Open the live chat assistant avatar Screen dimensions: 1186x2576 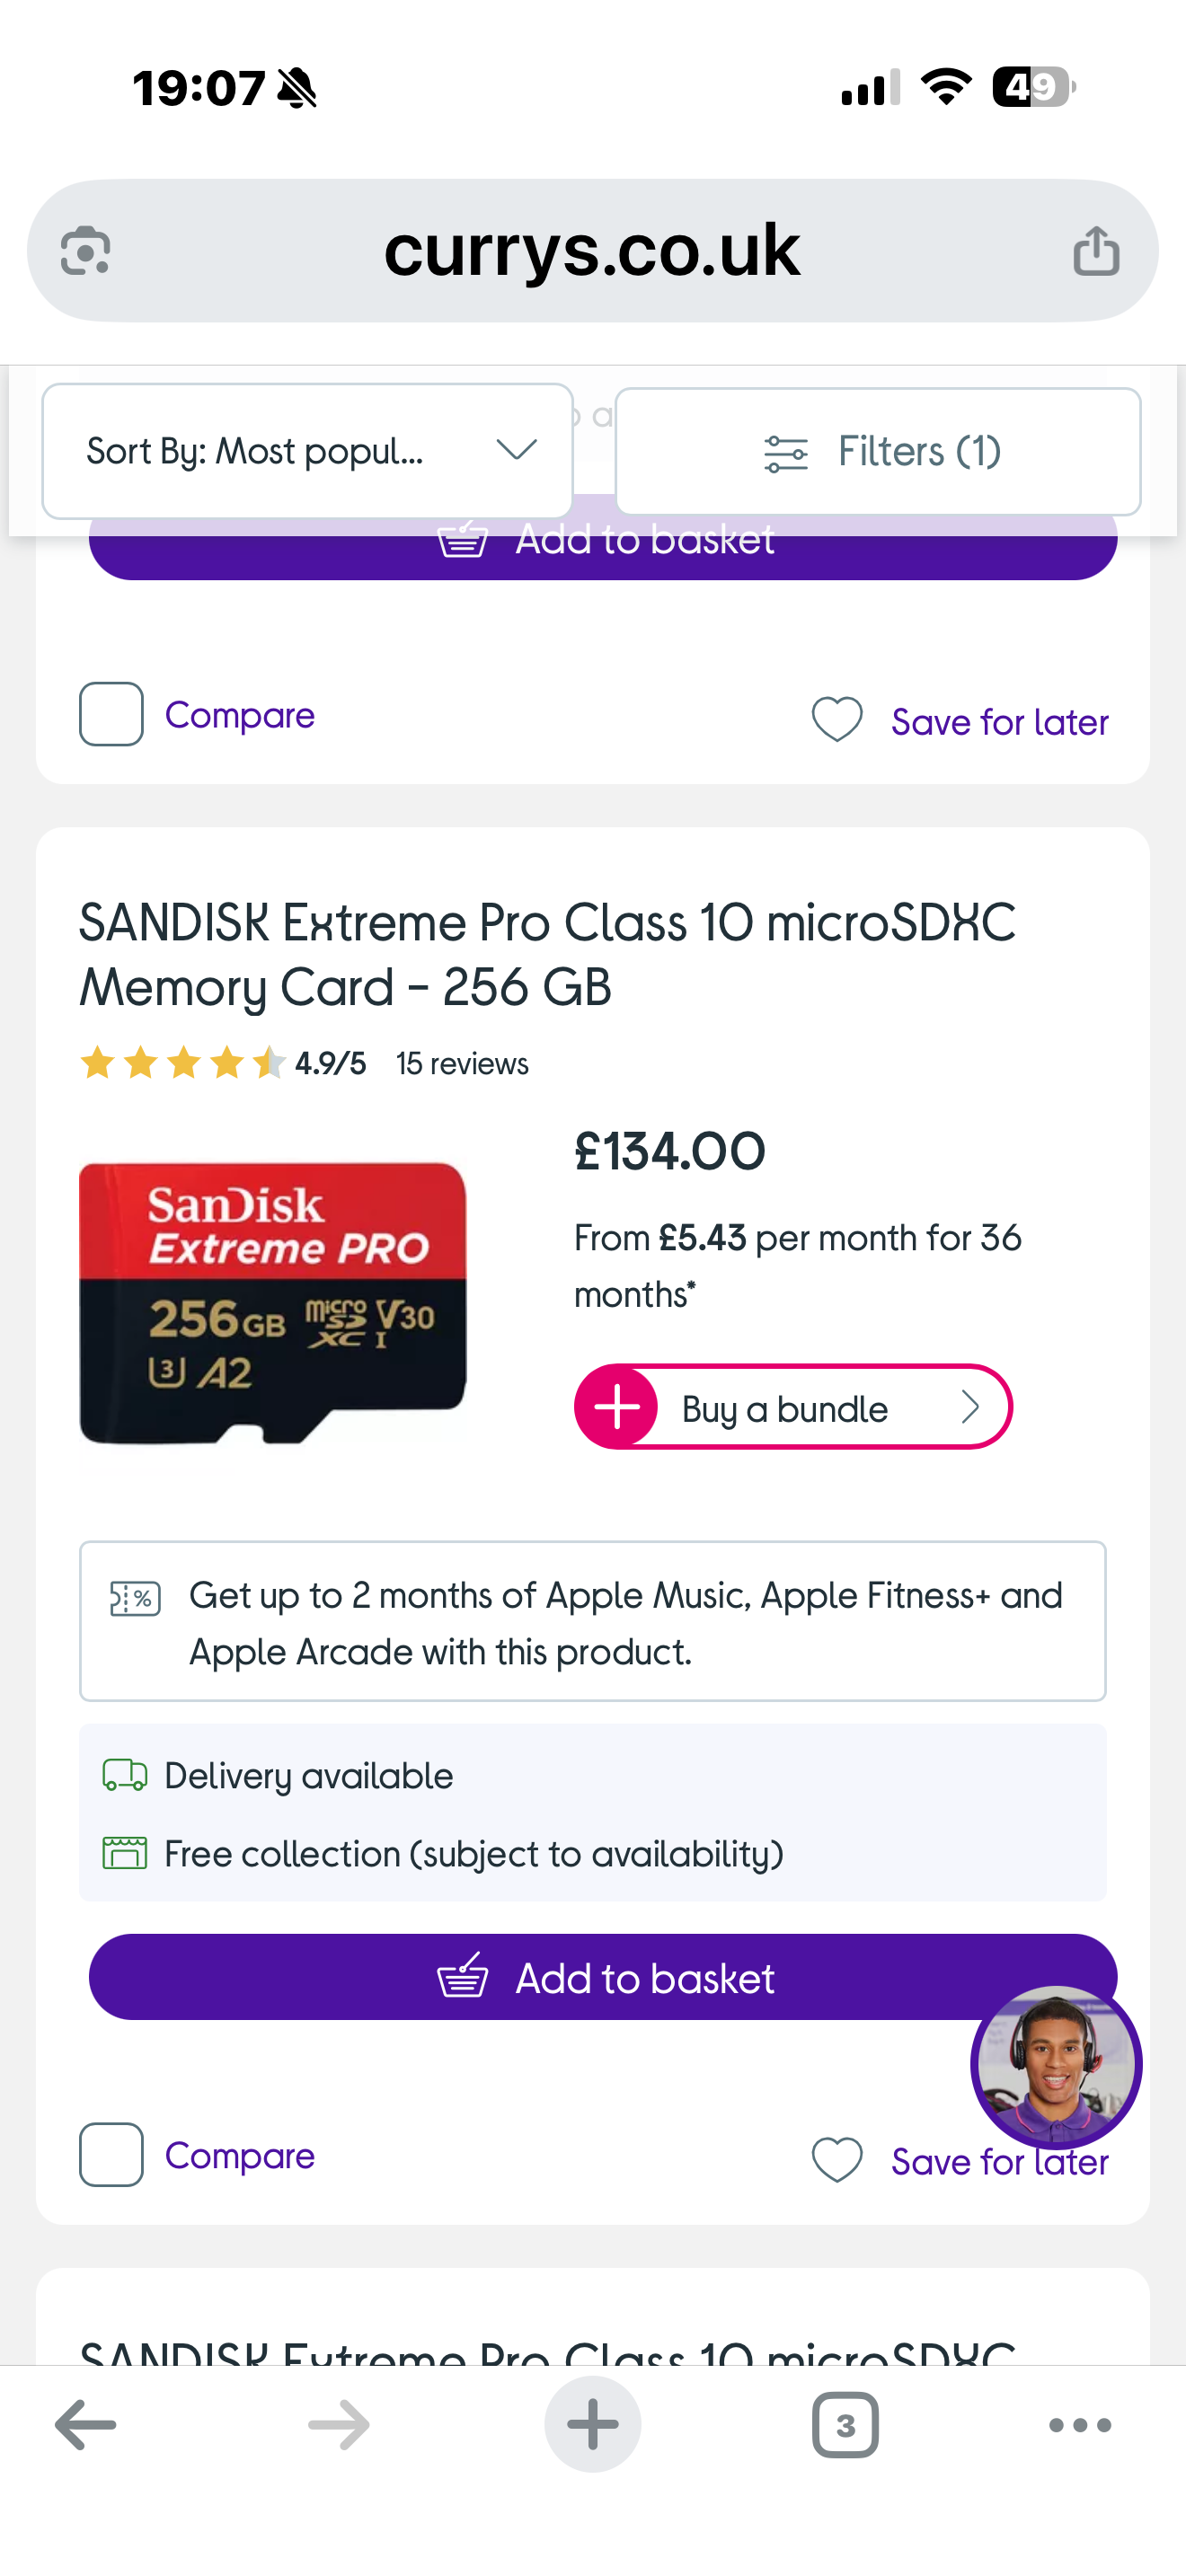point(1055,2066)
